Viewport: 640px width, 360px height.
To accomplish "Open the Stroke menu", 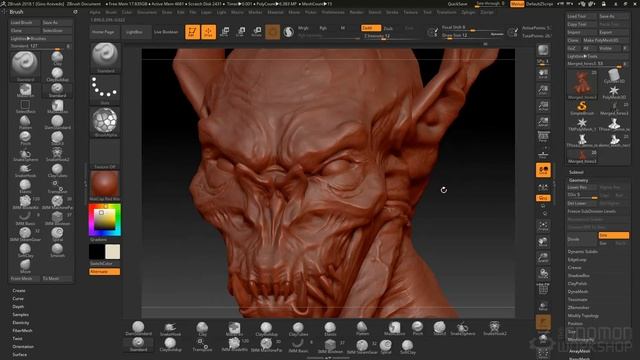I will pyautogui.click(x=392, y=12).
